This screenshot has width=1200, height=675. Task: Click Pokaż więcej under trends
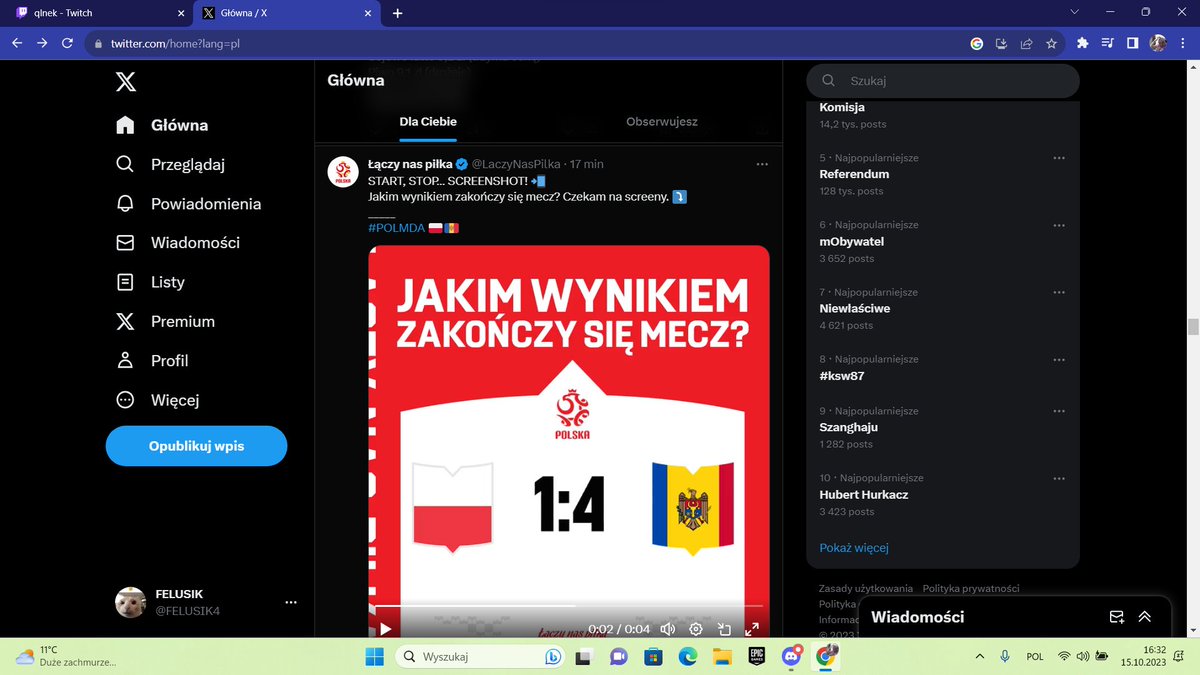pyautogui.click(x=854, y=548)
